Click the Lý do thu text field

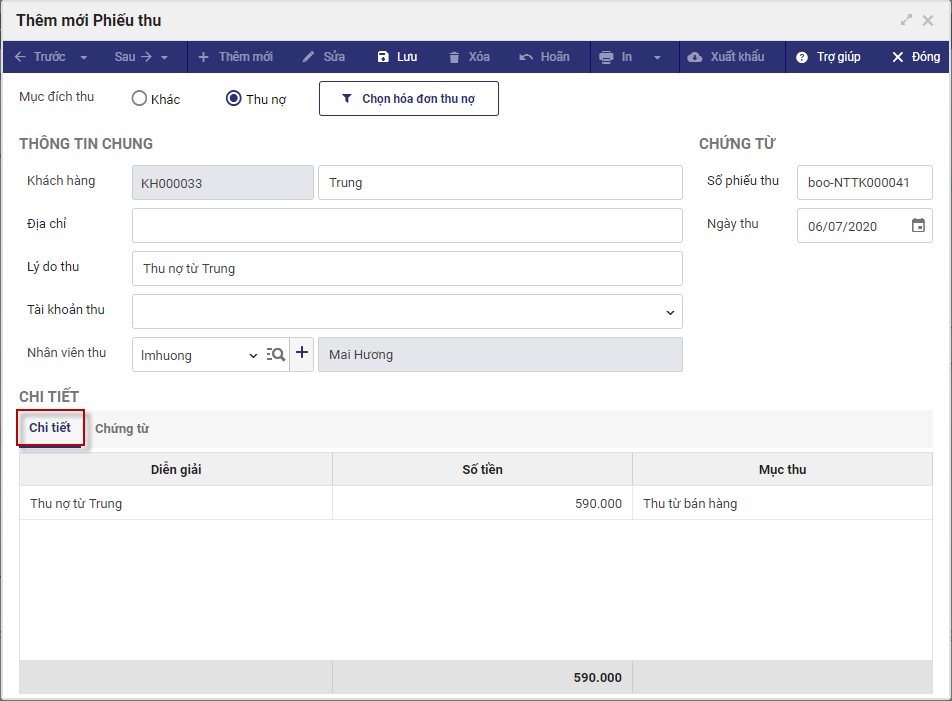coord(407,268)
